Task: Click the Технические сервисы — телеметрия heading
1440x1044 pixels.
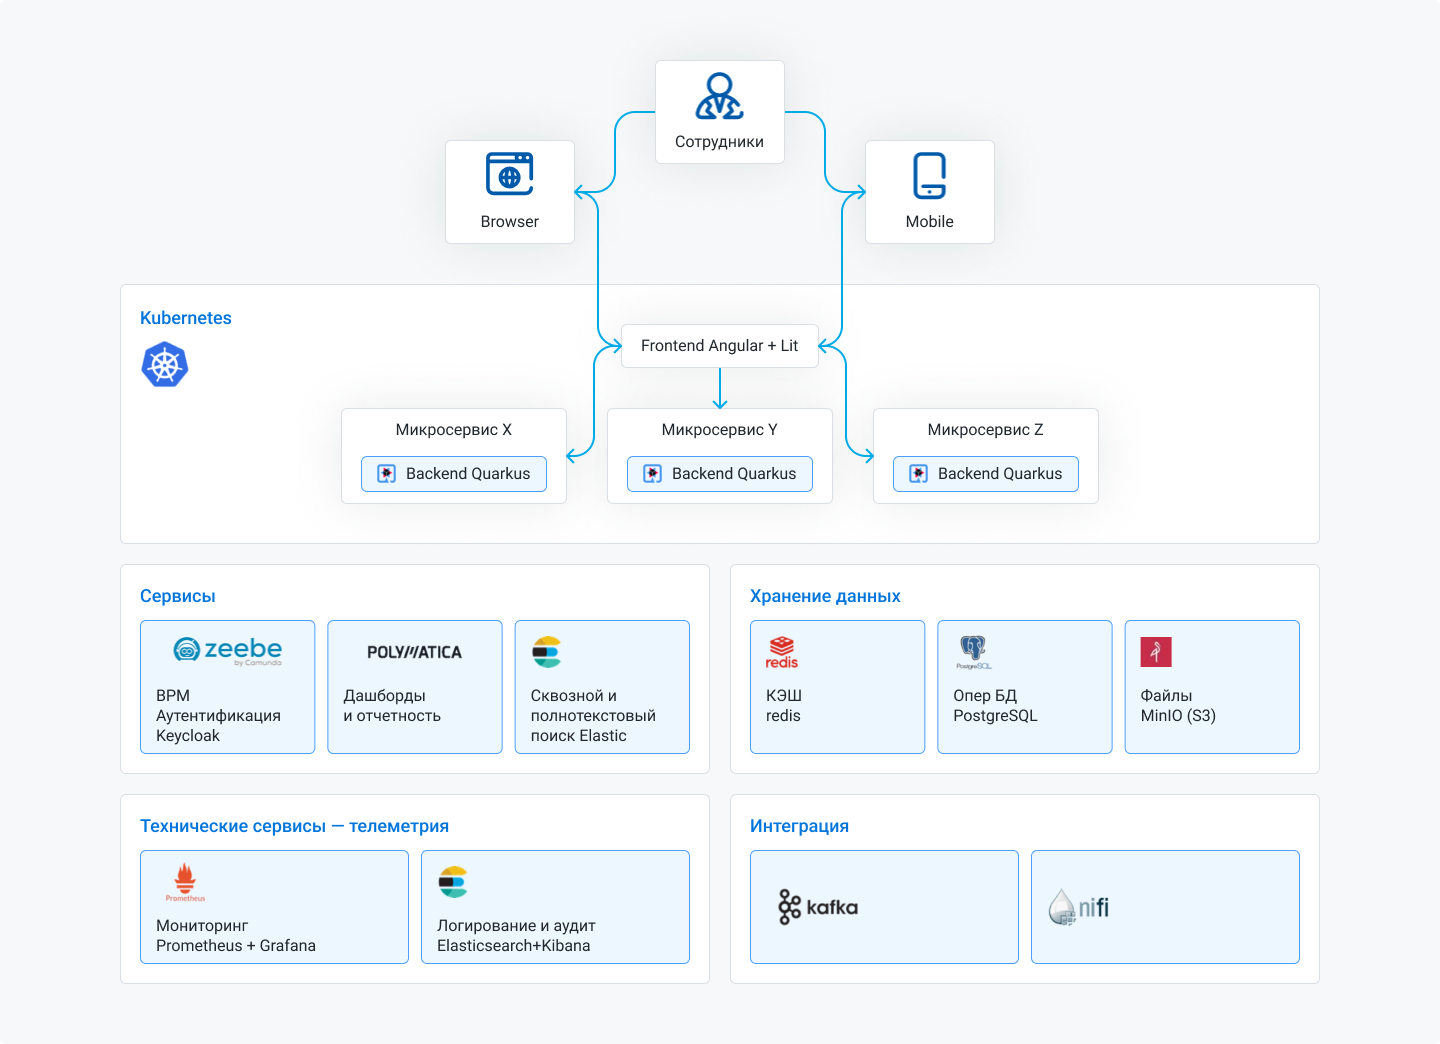Action: click(x=294, y=826)
